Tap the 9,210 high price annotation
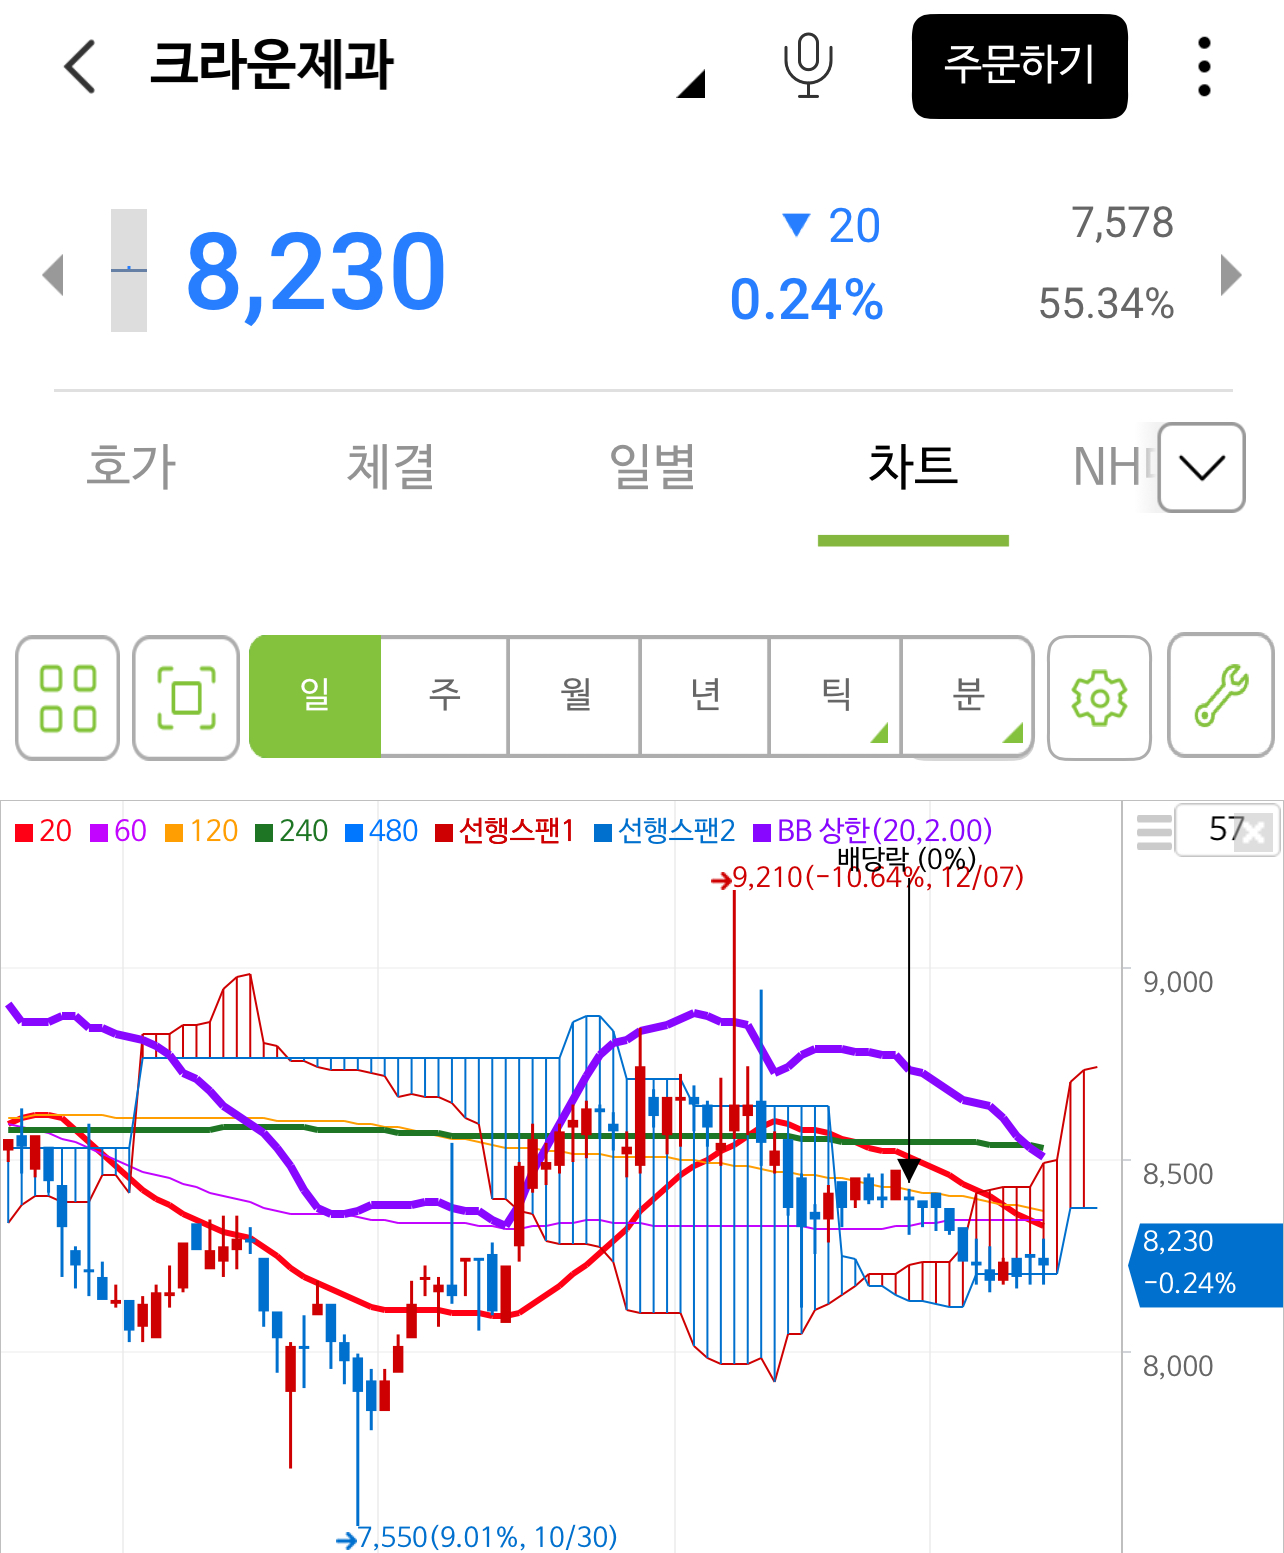The image size is (1284, 1553). coord(868,878)
